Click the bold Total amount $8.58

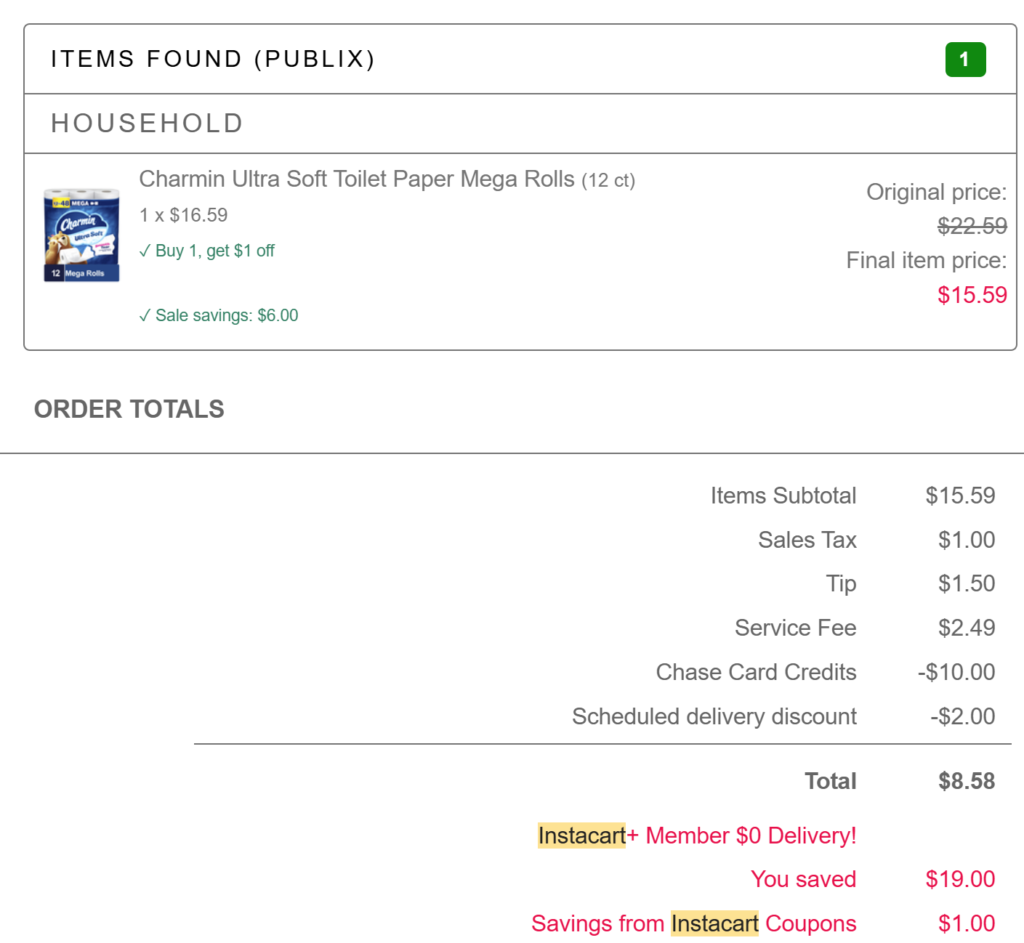click(966, 781)
